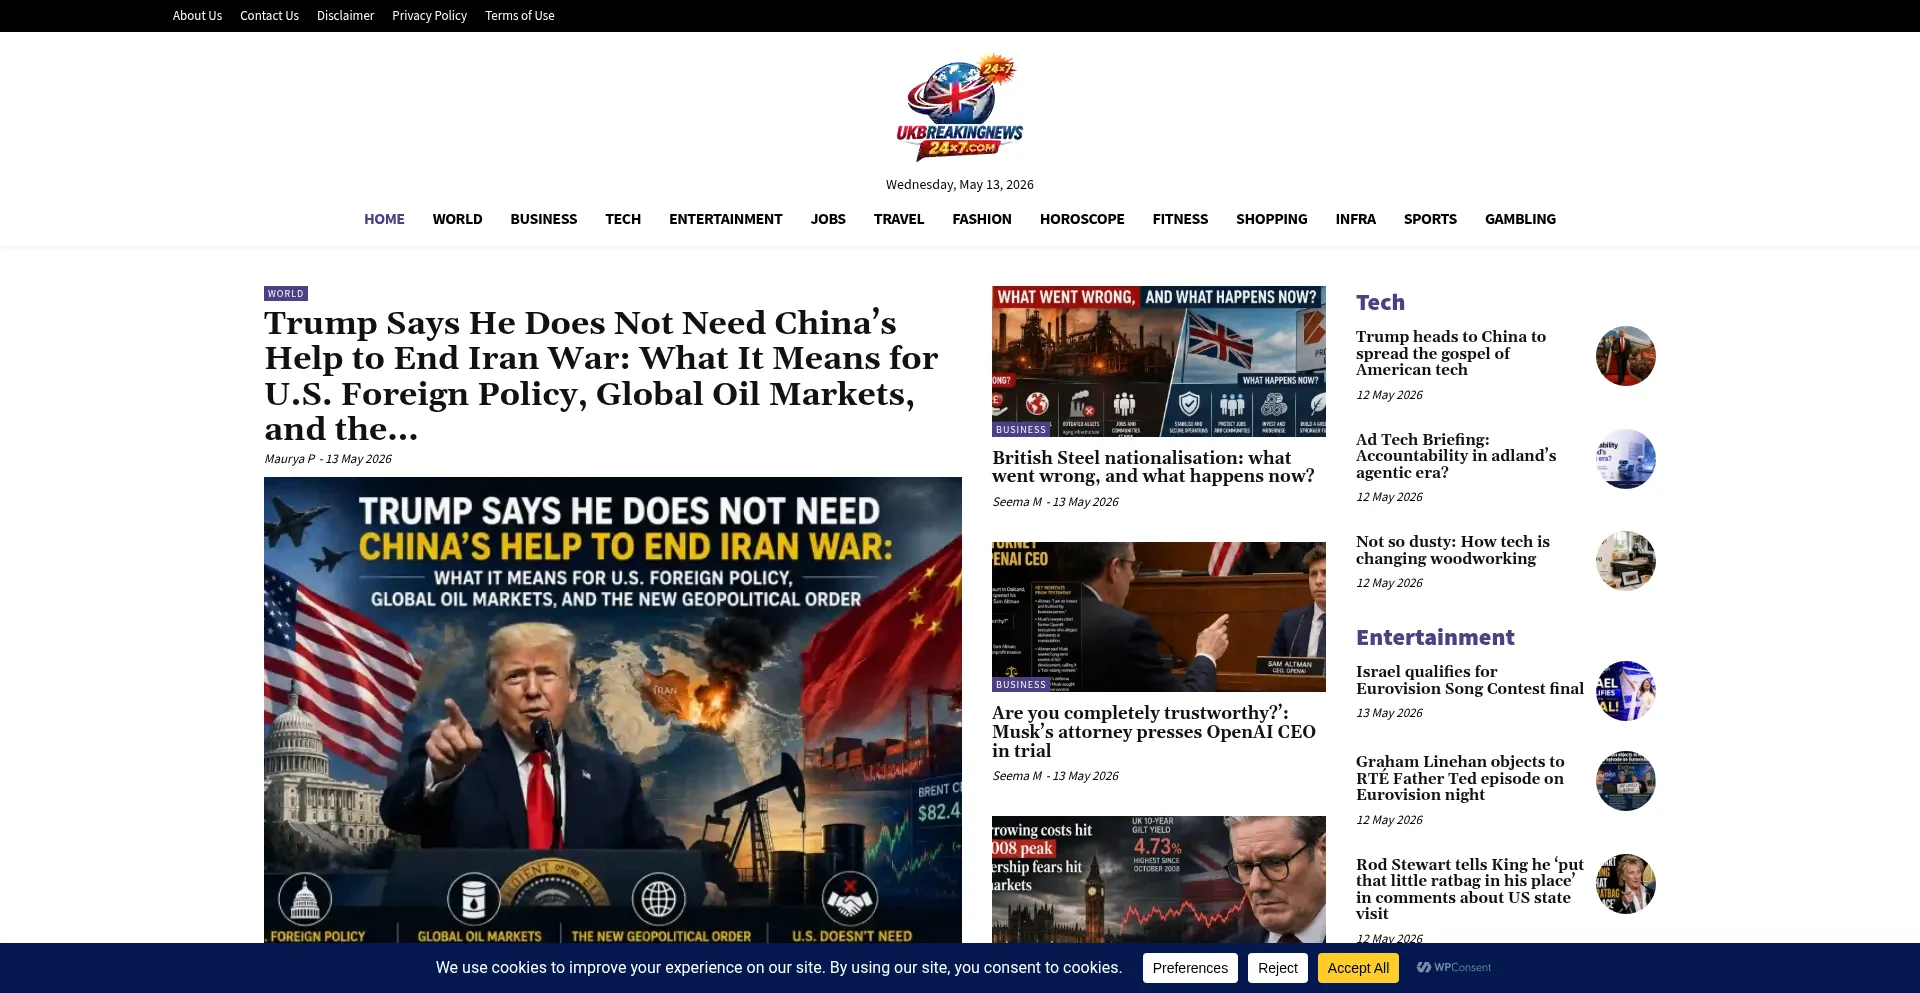Click round thumbnail for woodworking story
The image size is (1920, 993).
pos(1625,561)
